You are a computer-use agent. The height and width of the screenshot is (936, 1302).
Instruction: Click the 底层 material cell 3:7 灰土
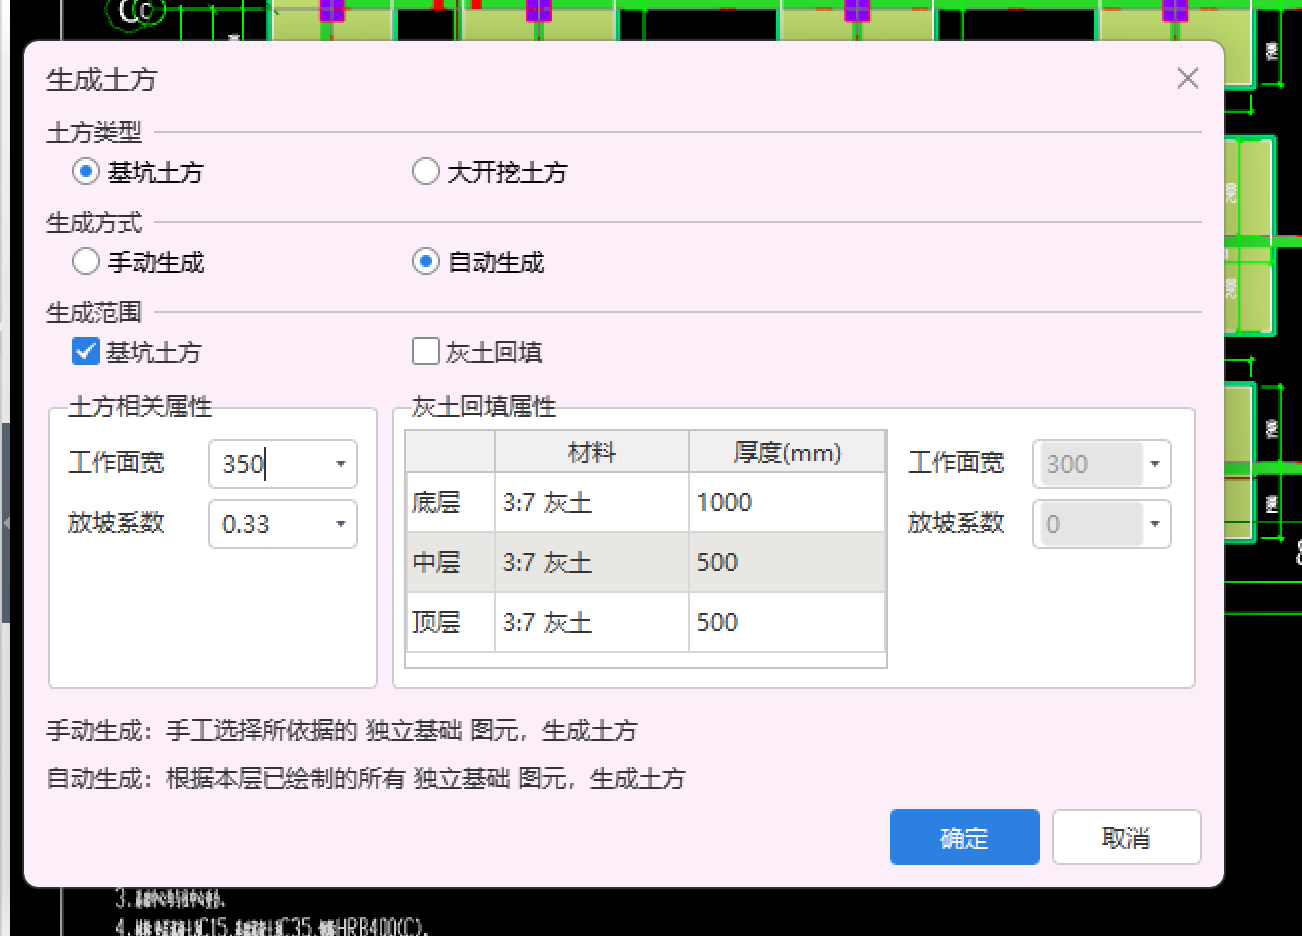592,502
